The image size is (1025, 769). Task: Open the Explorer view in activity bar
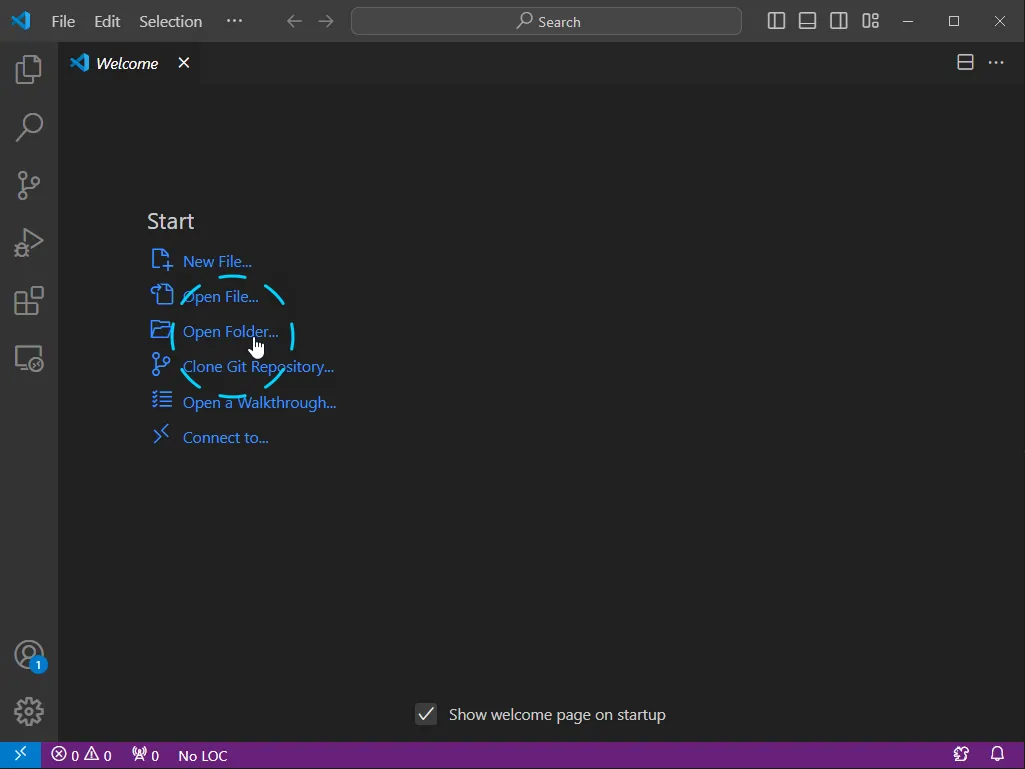(29, 70)
